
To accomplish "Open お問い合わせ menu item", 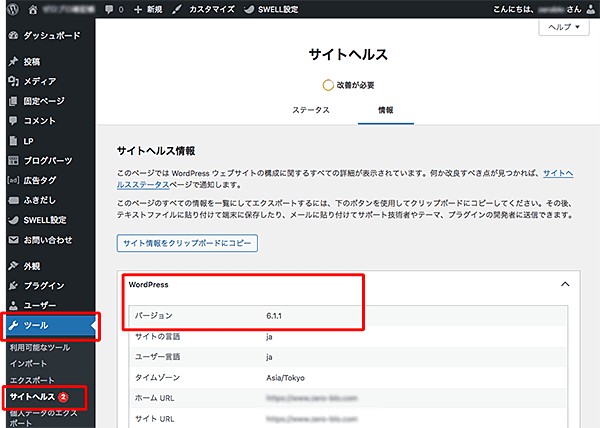I will pos(48,240).
